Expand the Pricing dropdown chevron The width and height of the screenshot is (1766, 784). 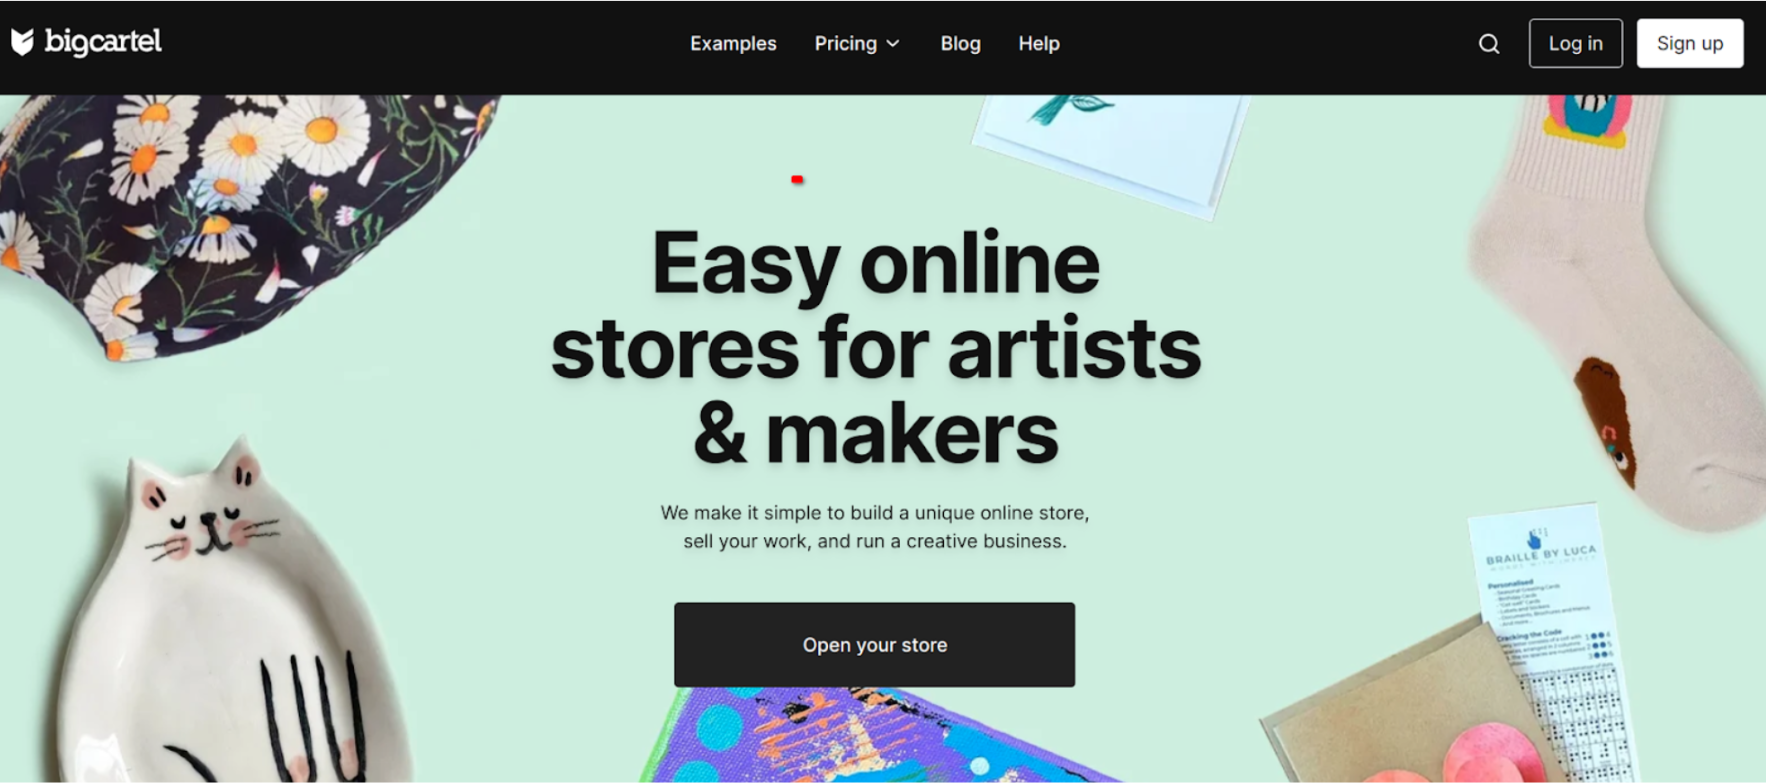coord(893,44)
